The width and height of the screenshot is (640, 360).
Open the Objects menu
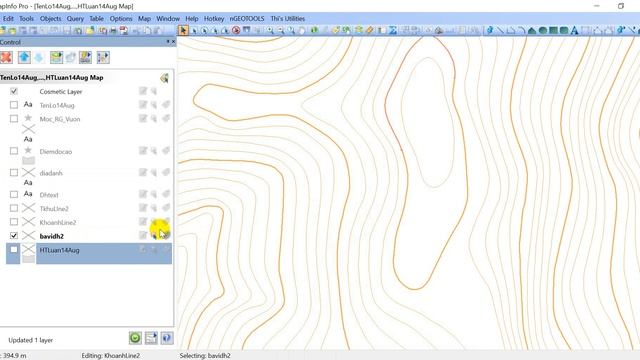pyautogui.click(x=51, y=18)
